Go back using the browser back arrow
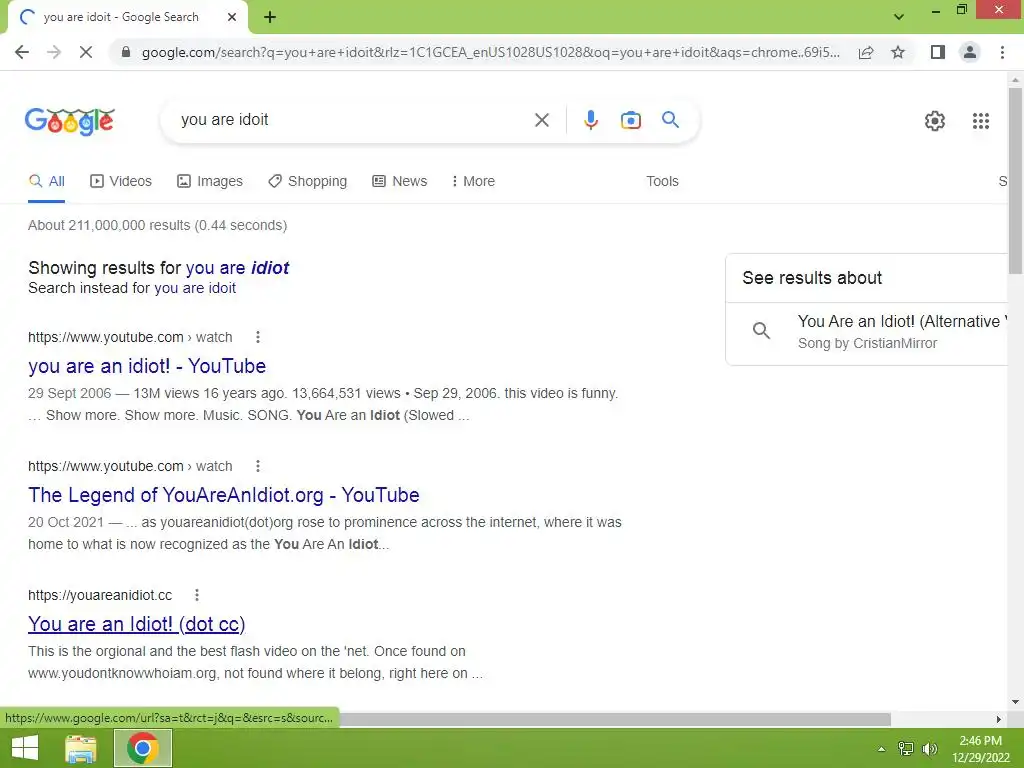This screenshot has height=768, width=1024. pyautogui.click(x=22, y=52)
